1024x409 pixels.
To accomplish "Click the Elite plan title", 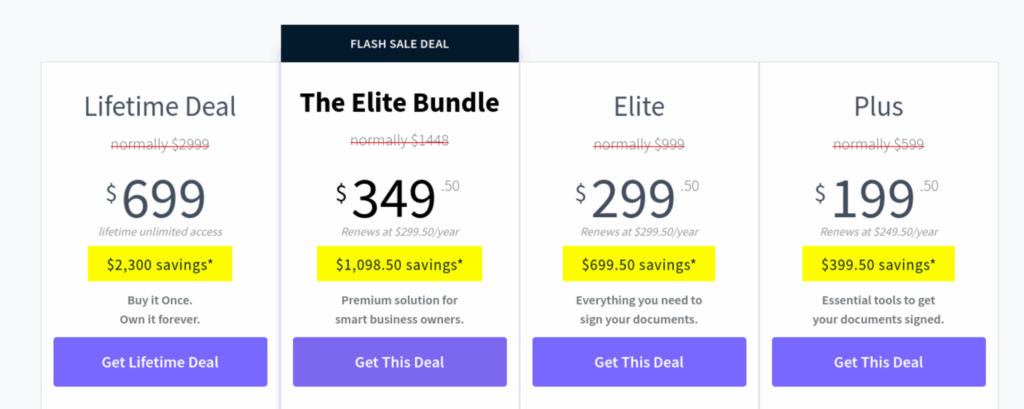I will tap(639, 106).
